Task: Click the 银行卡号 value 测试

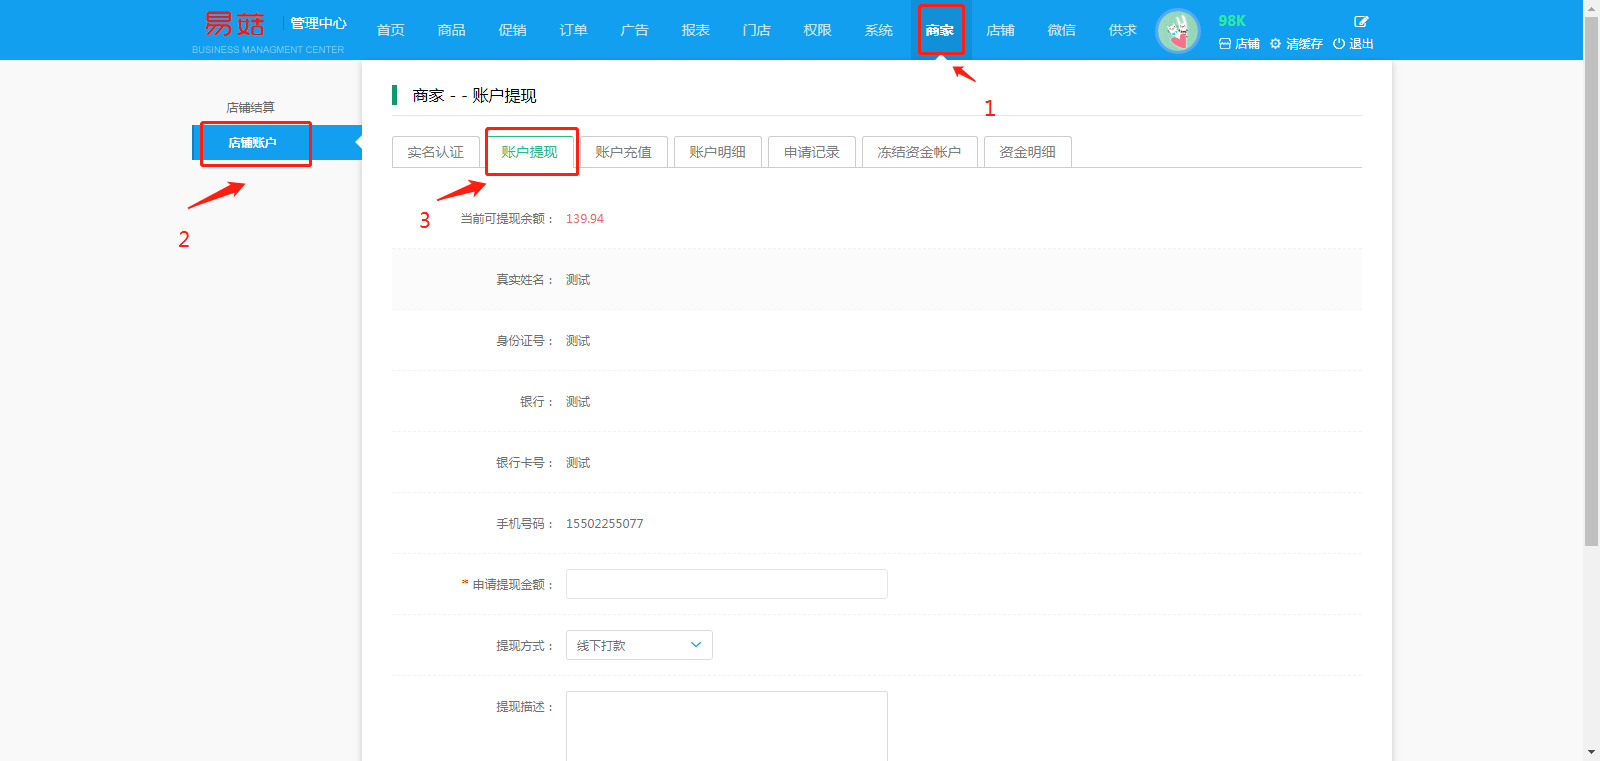Action: [578, 463]
